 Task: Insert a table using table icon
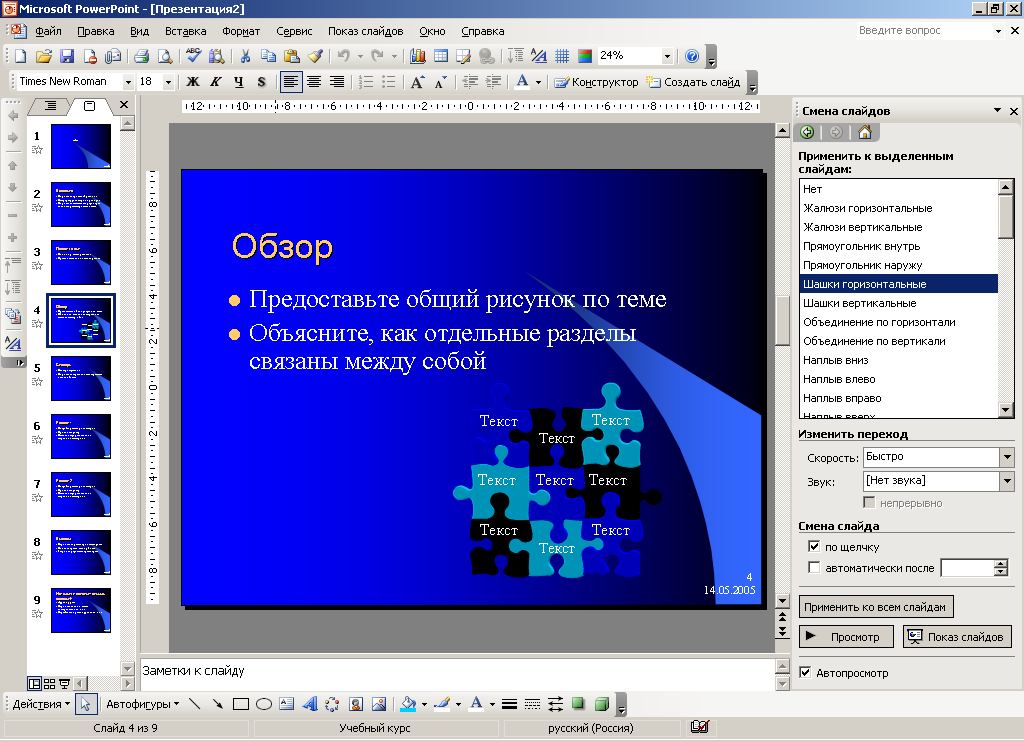pos(441,56)
